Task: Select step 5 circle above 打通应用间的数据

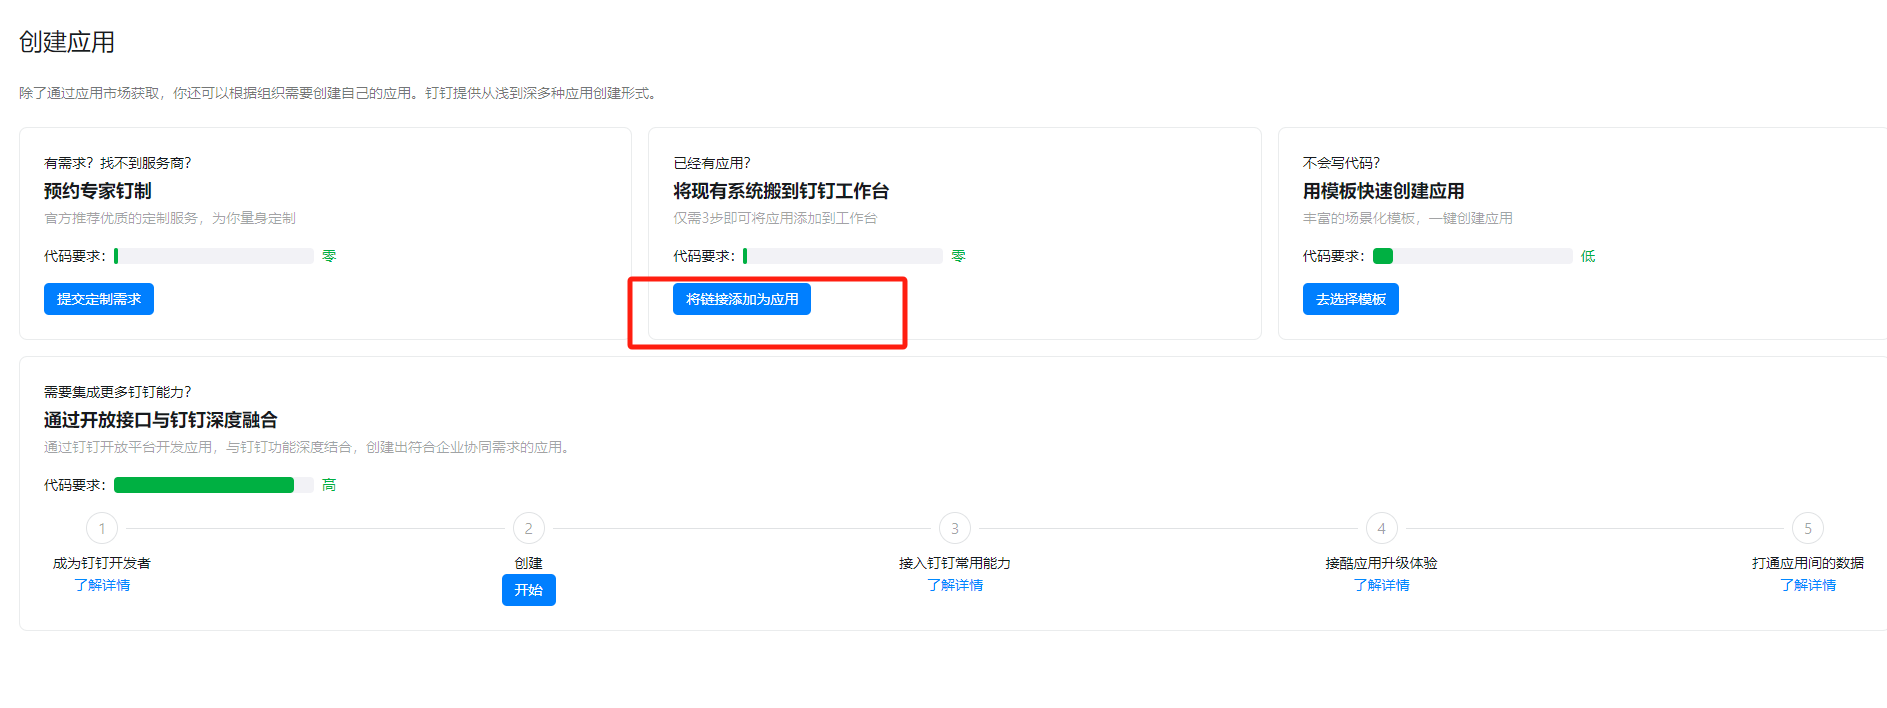Action: [x=1808, y=528]
